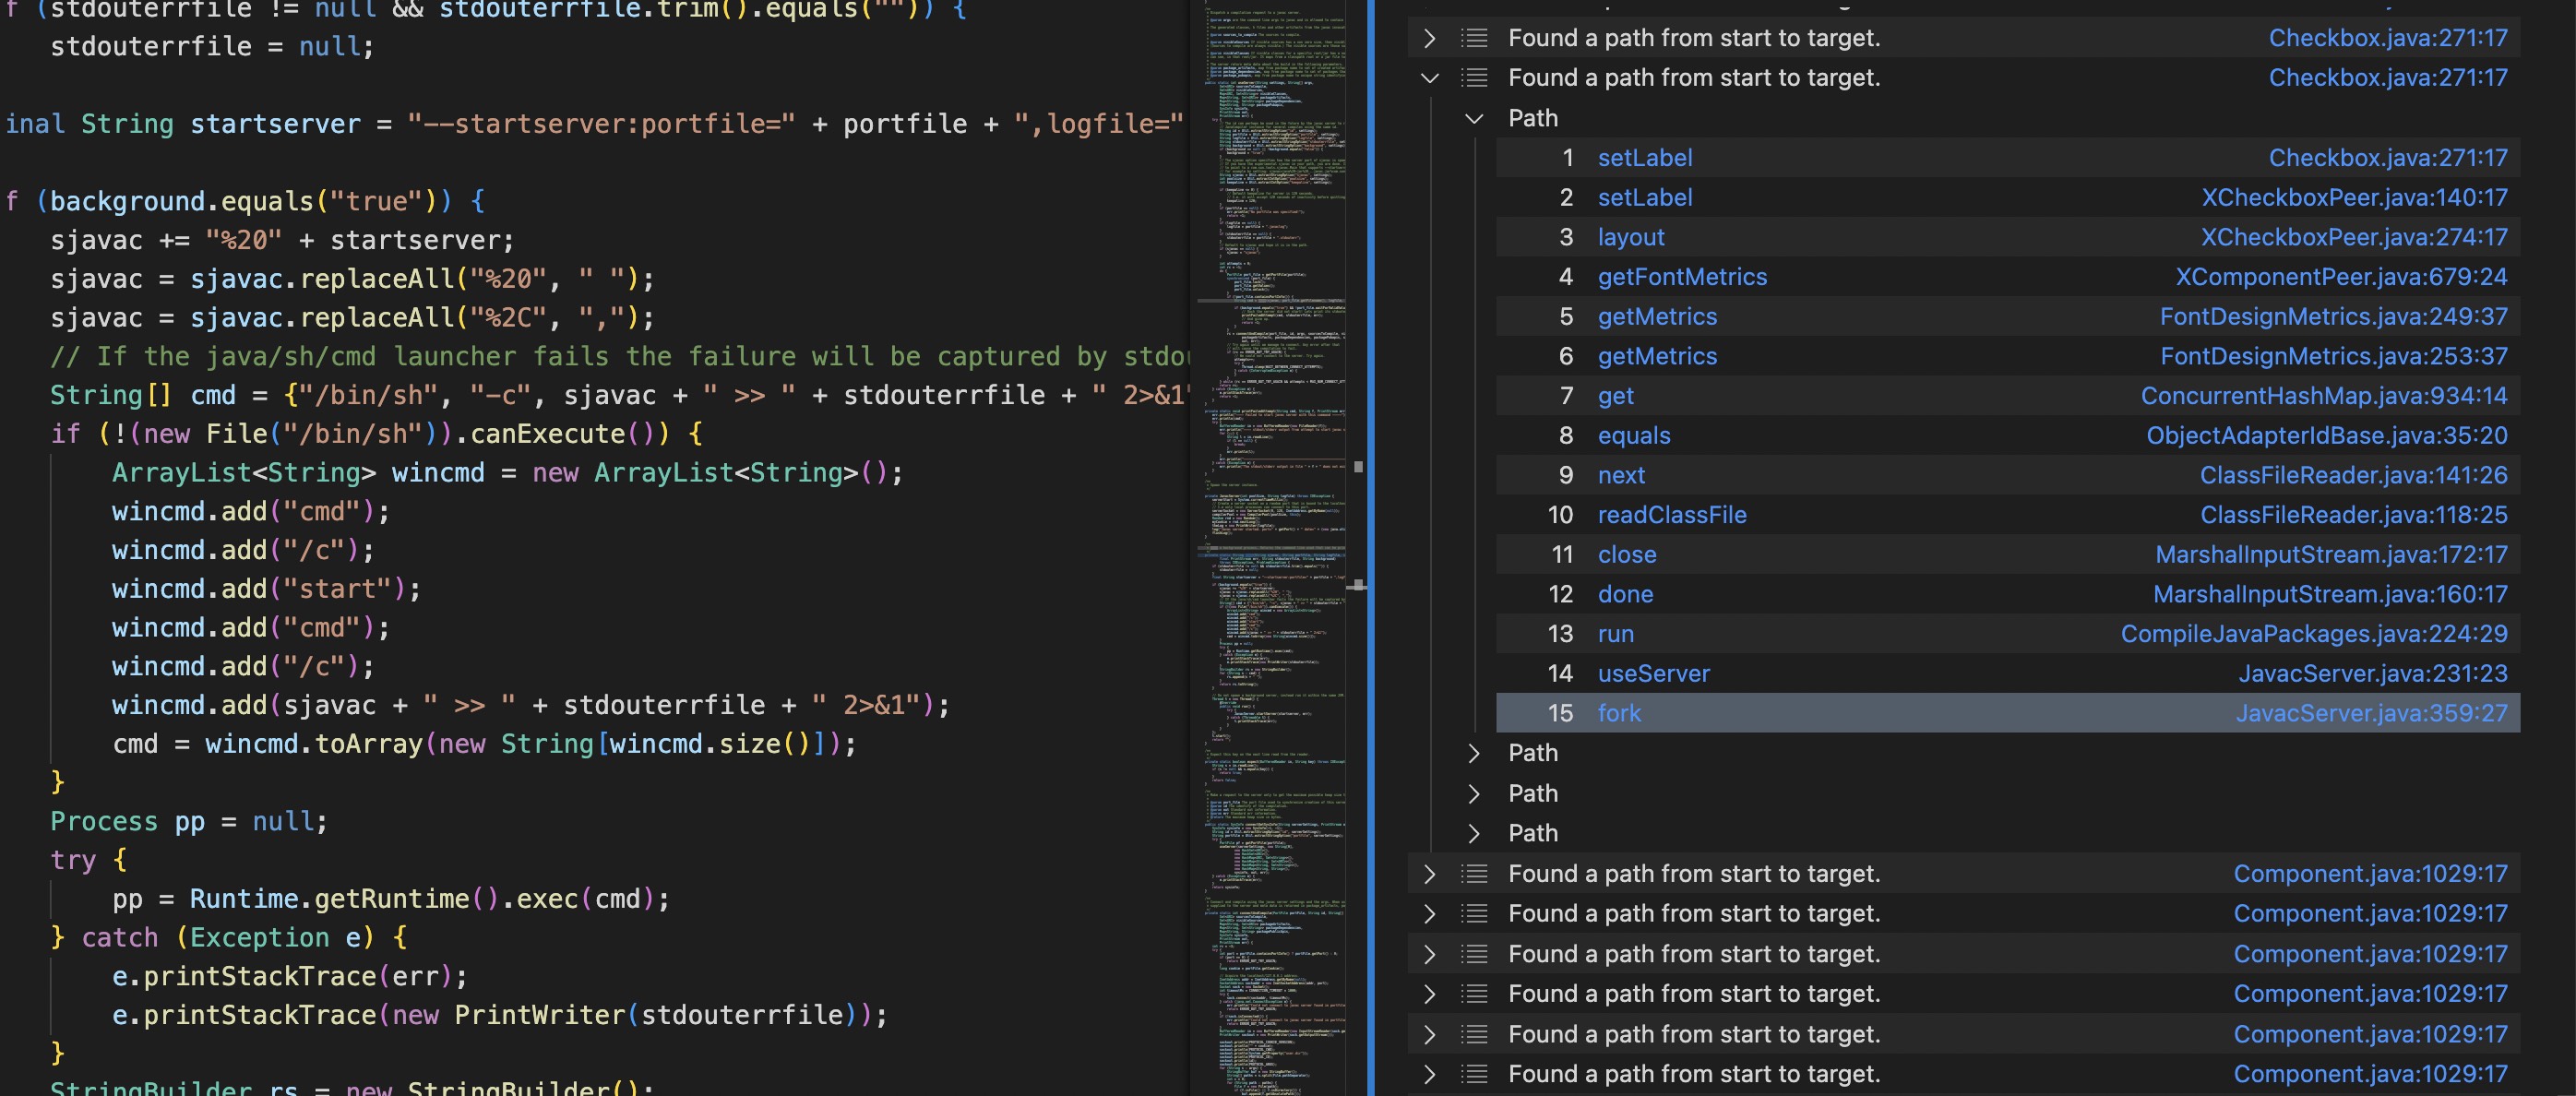
Task: Click the 'sjavac += "%20" + startserver;' line
Action: (x=282, y=241)
